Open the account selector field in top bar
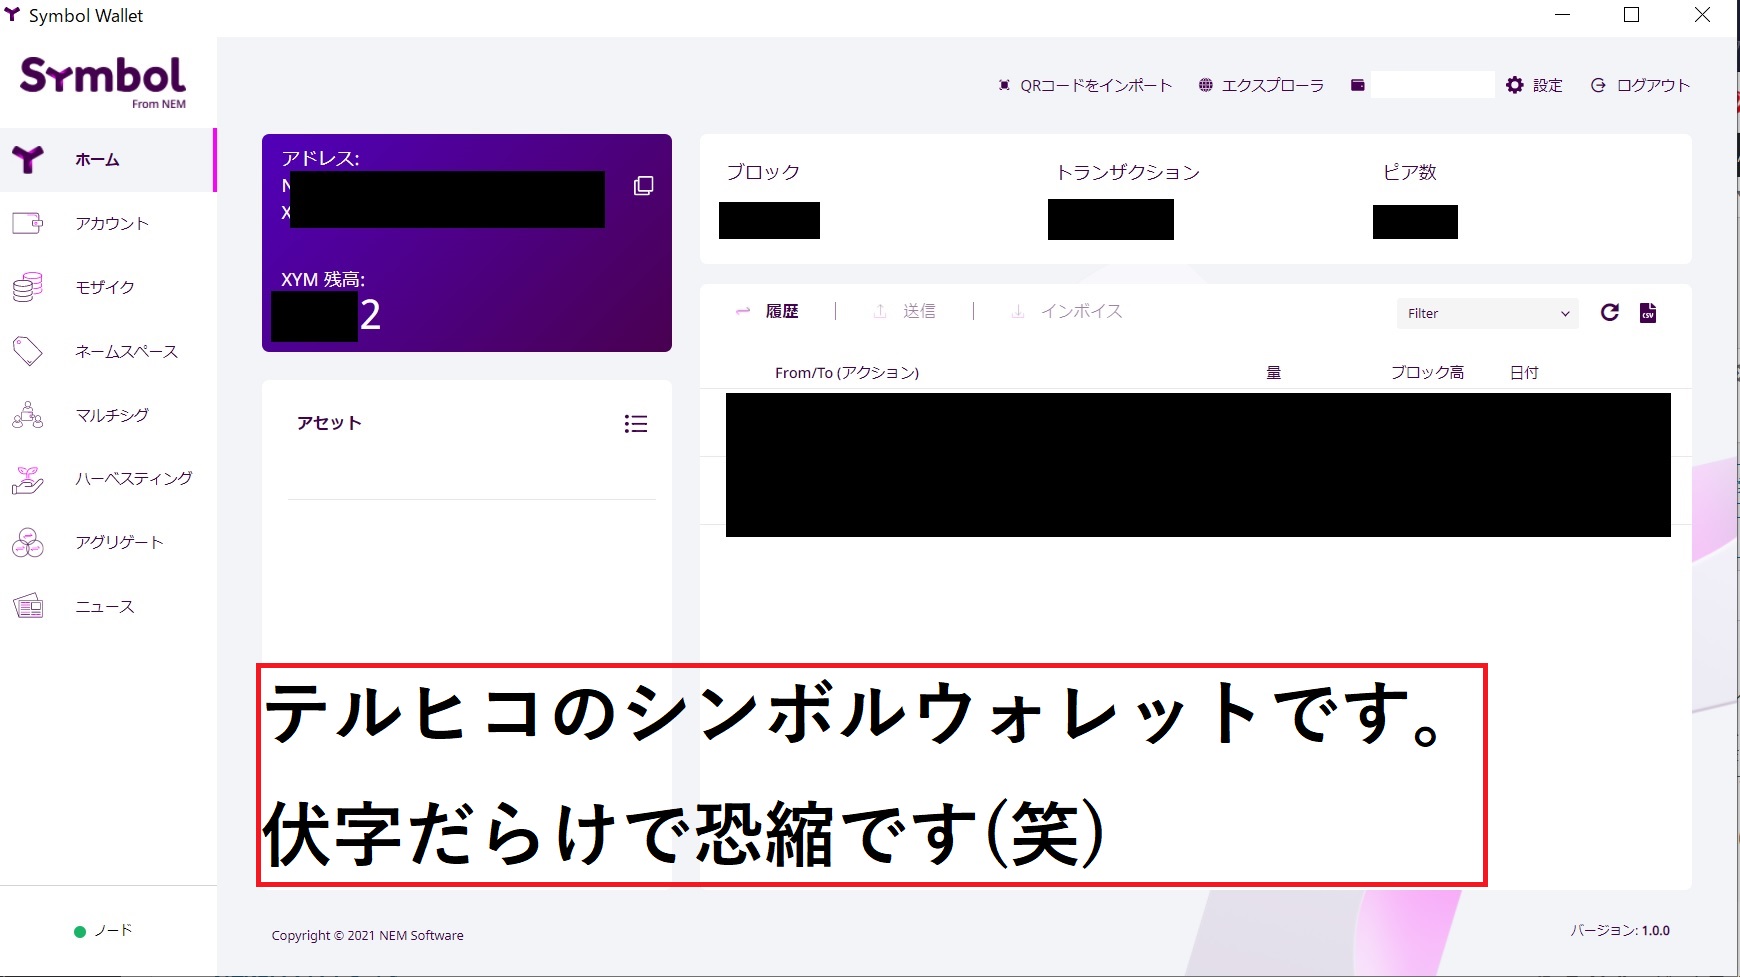The width and height of the screenshot is (1740, 977). point(1432,85)
